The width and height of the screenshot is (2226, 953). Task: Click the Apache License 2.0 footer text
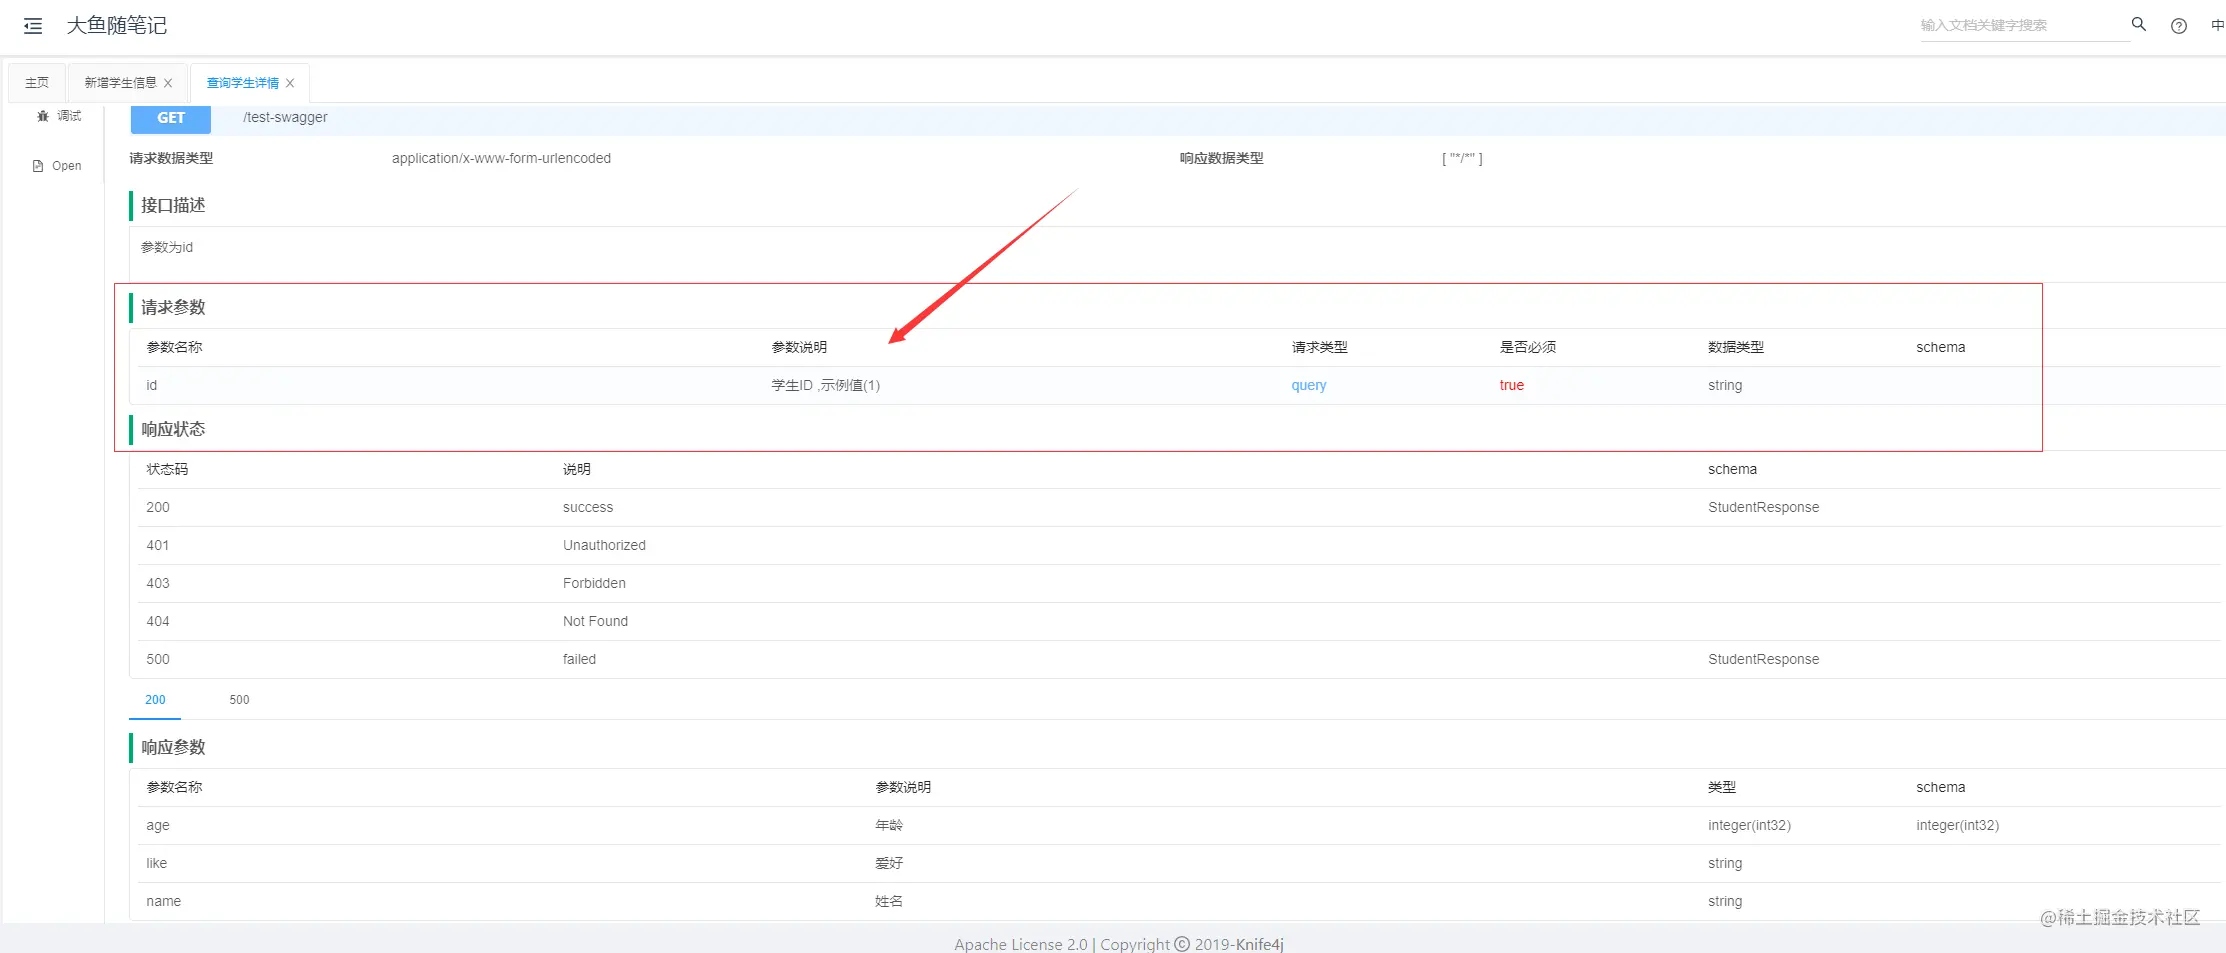[1020, 944]
